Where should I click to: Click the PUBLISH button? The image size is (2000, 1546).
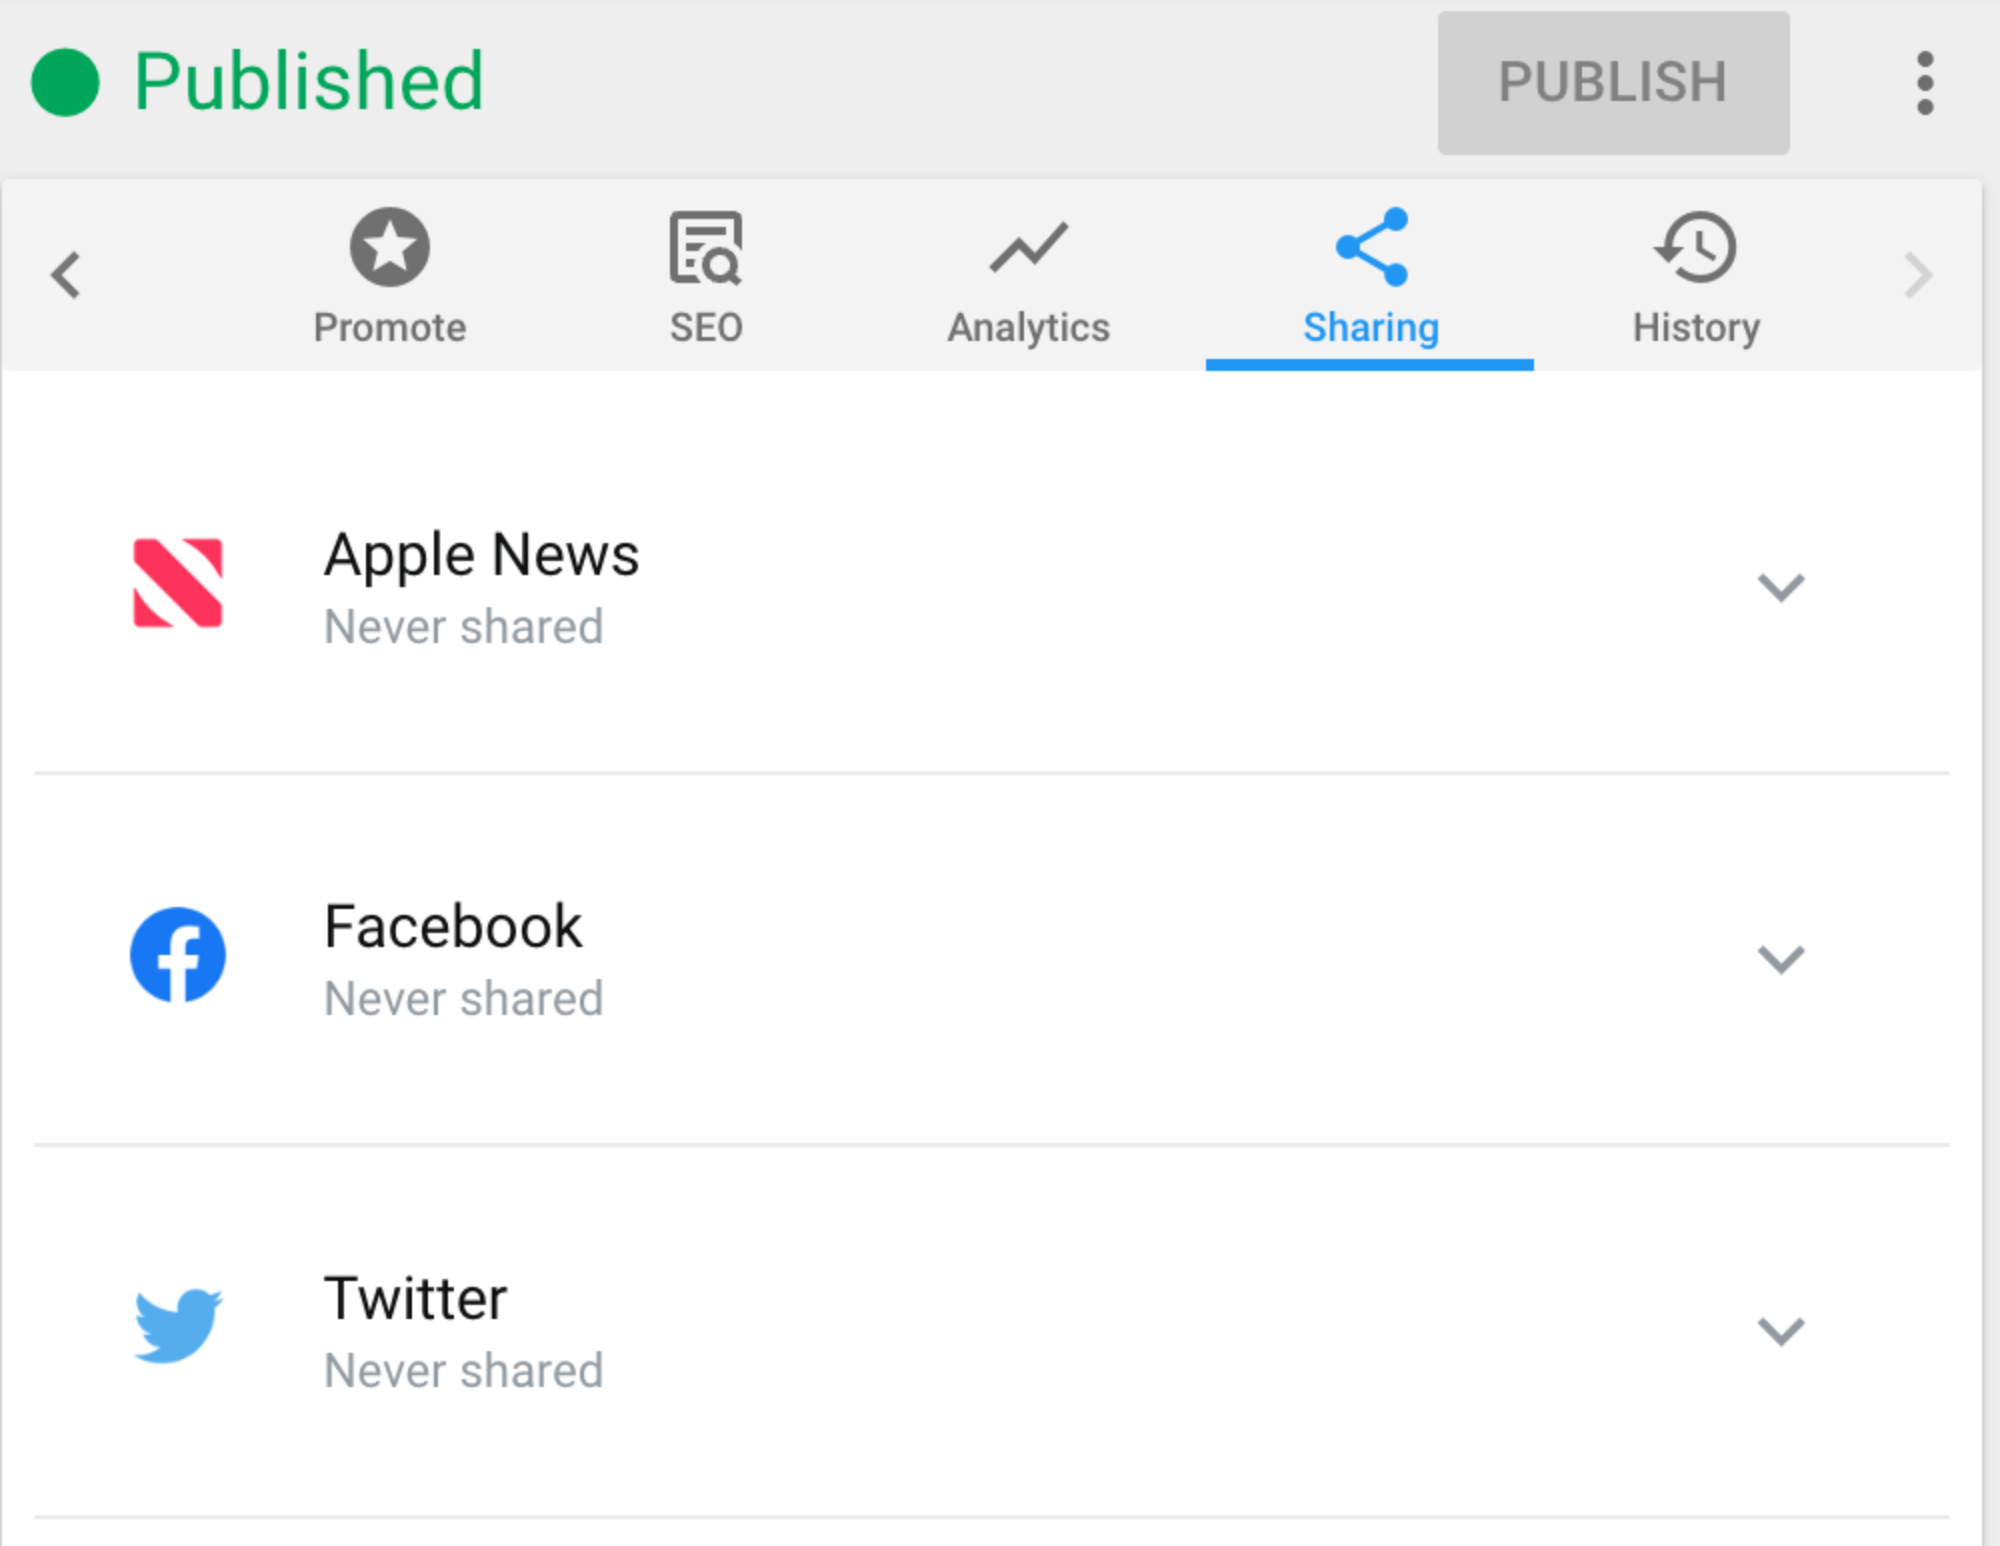point(1613,82)
